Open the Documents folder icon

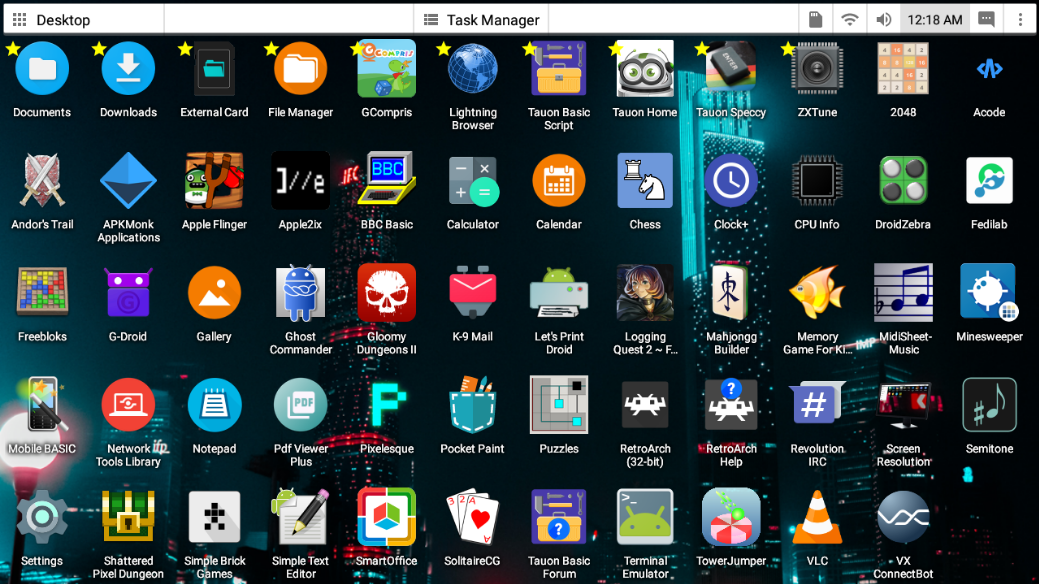click(42, 69)
